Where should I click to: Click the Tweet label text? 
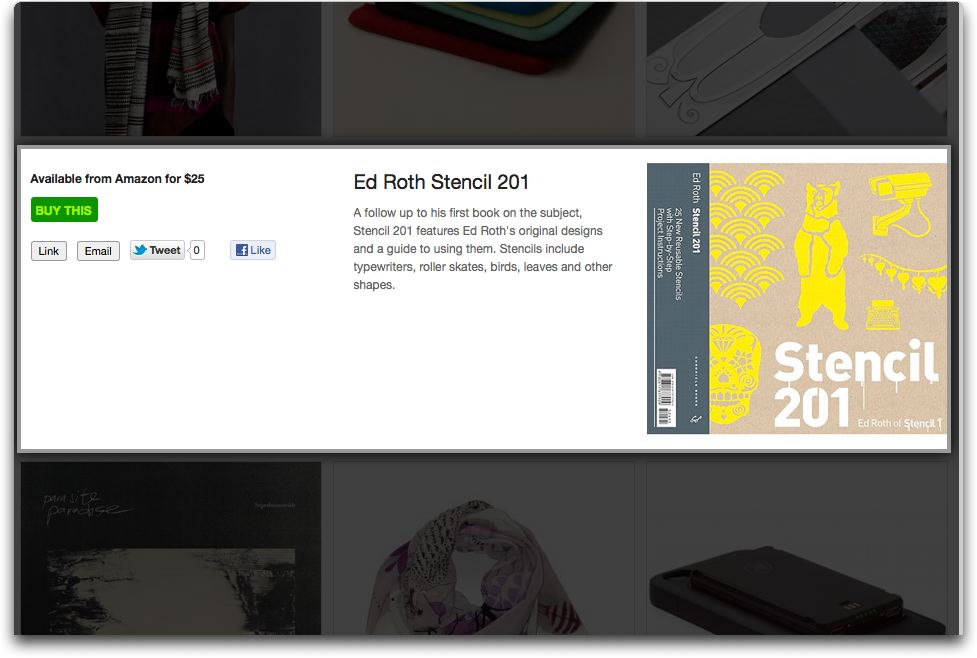(165, 251)
